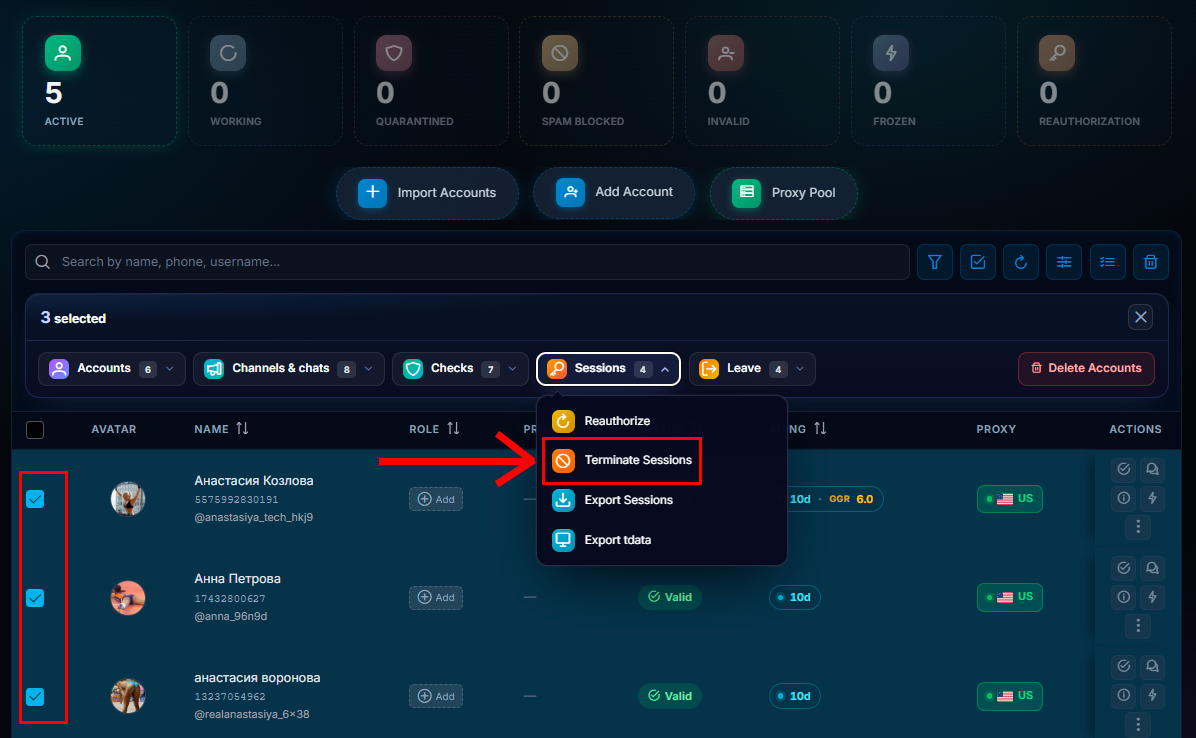Screen dimensions: 1196x738
Task: Click lightning action in Козлова row
Action: [1153, 498]
